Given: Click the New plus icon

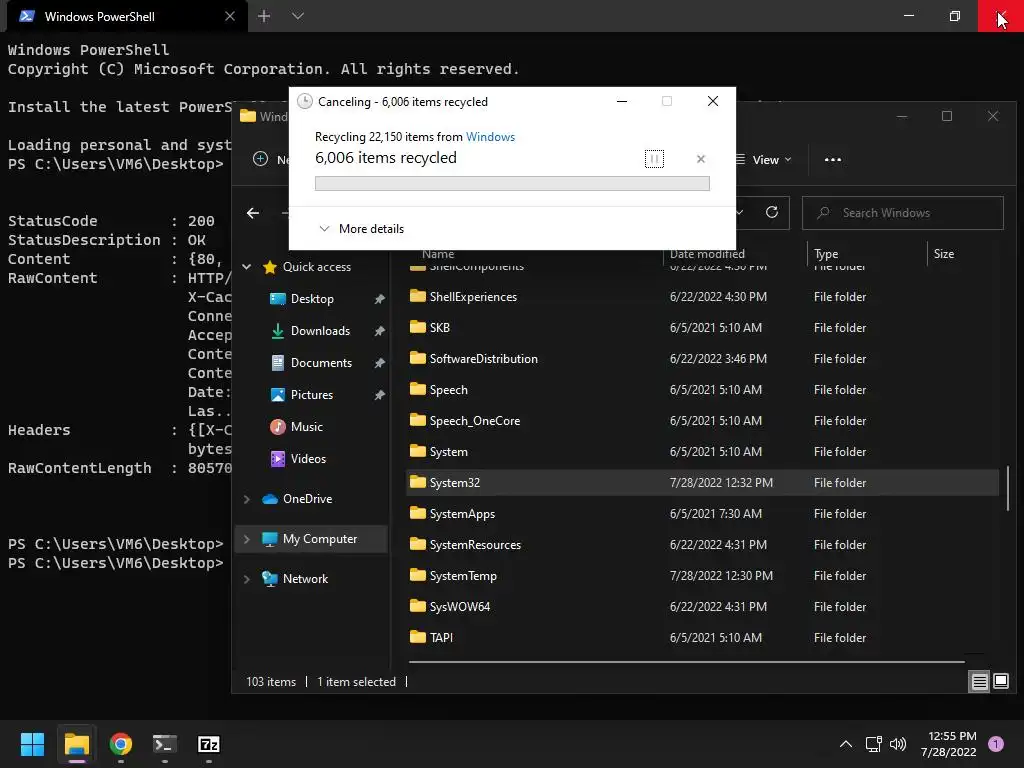Looking at the screenshot, I should click(x=260, y=159).
